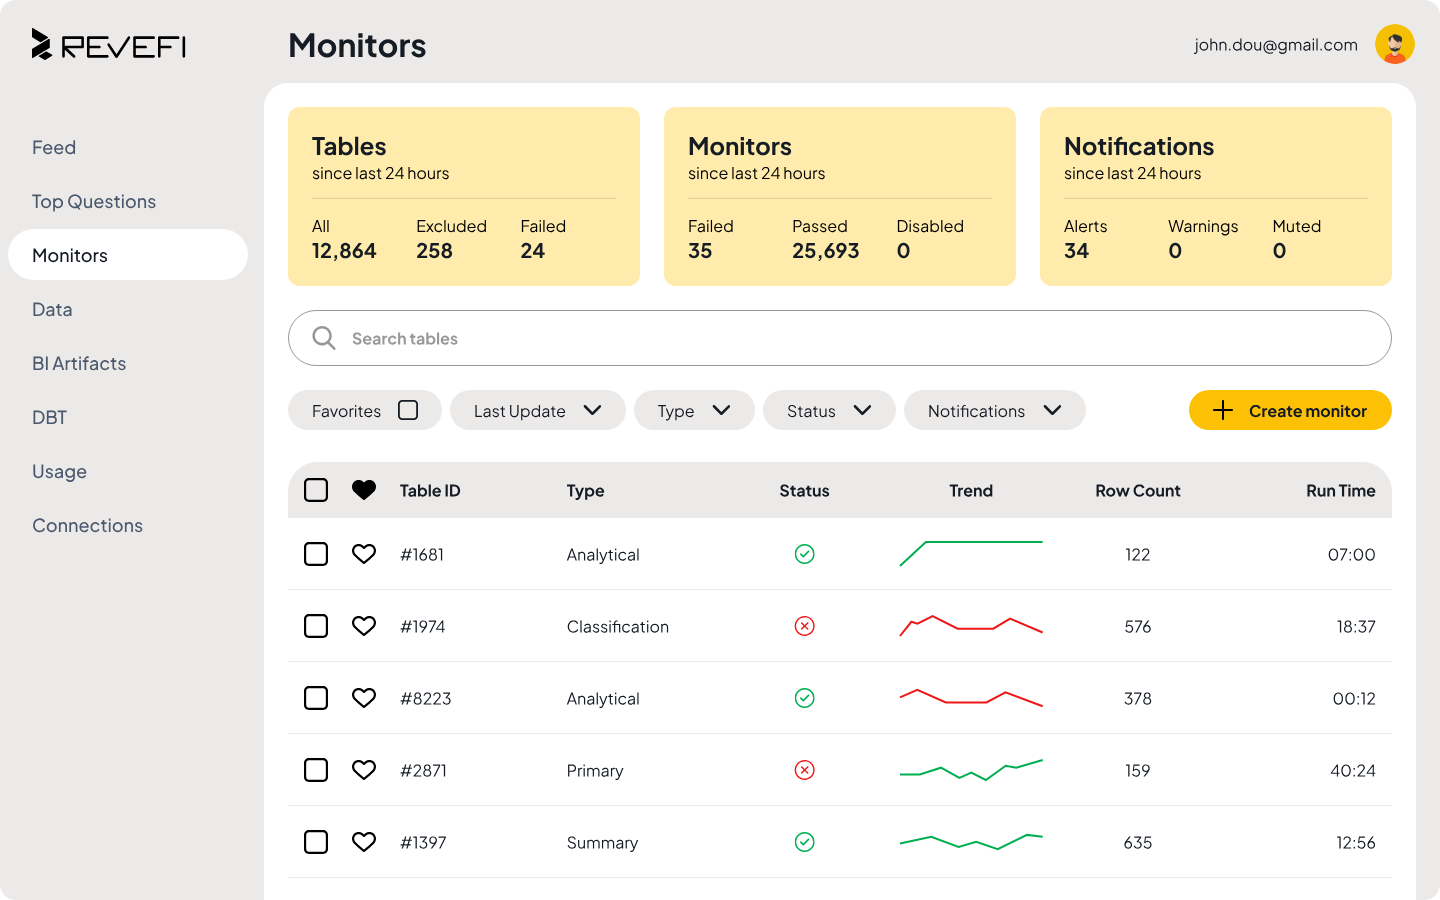The width and height of the screenshot is (1440, 900).
Task: Favorite table #2871 with heart icon
Action: [x=364, y=770]
